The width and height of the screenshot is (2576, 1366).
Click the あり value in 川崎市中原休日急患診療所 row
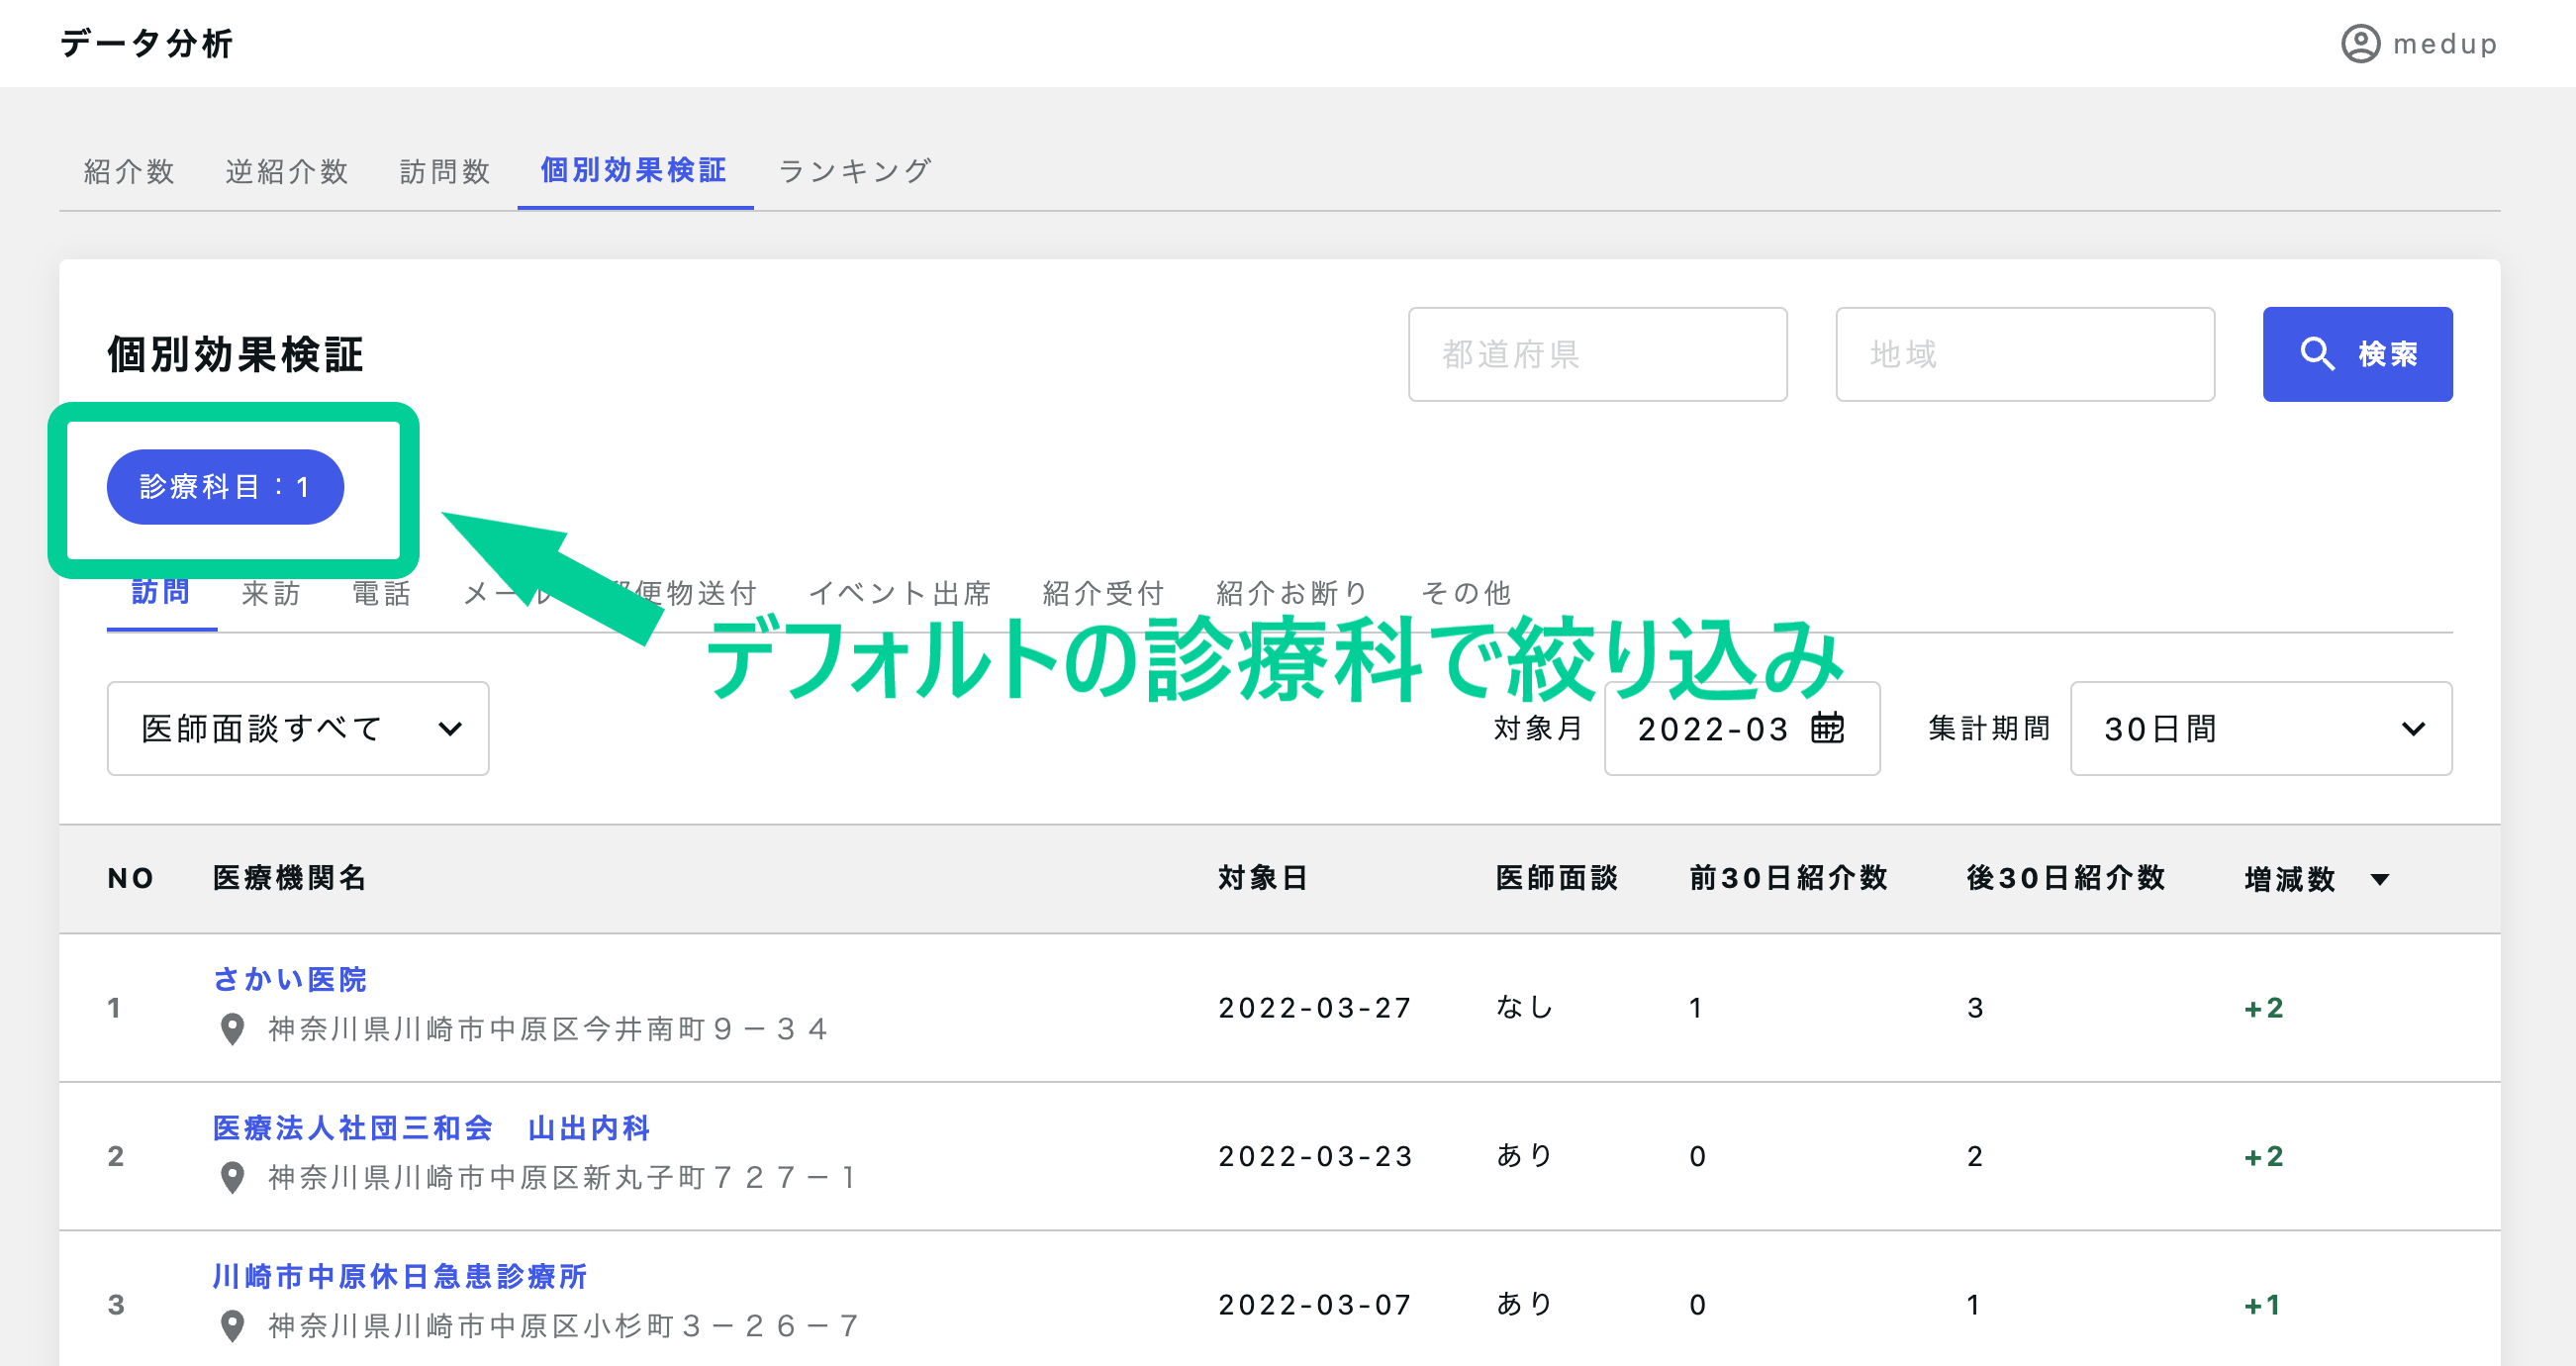tap(1524, 1304)
